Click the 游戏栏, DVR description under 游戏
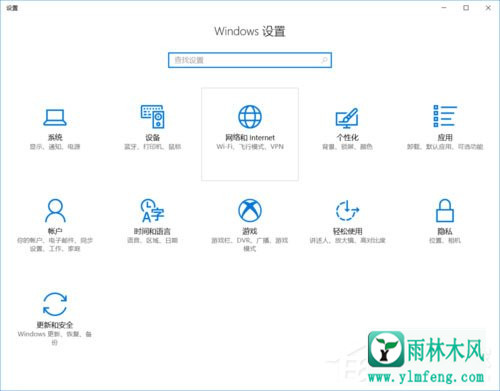500x391 pixels. click(250, 244)
